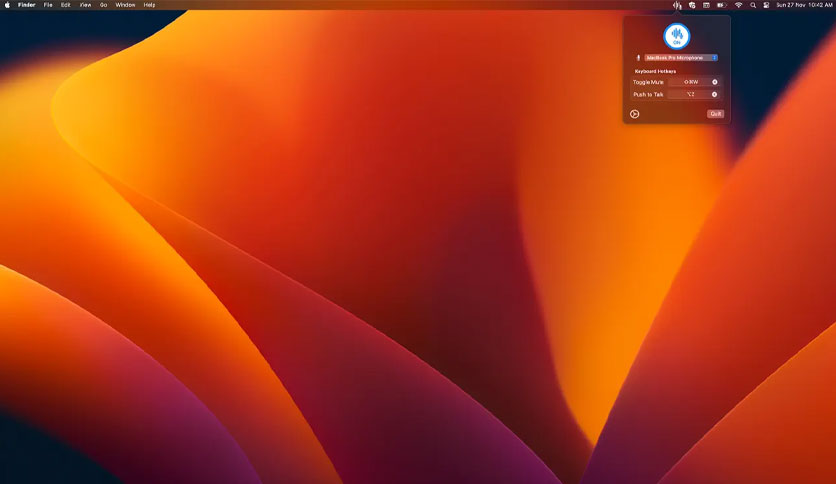
Task: Click the battery status icon
Action: coord(721,5)
